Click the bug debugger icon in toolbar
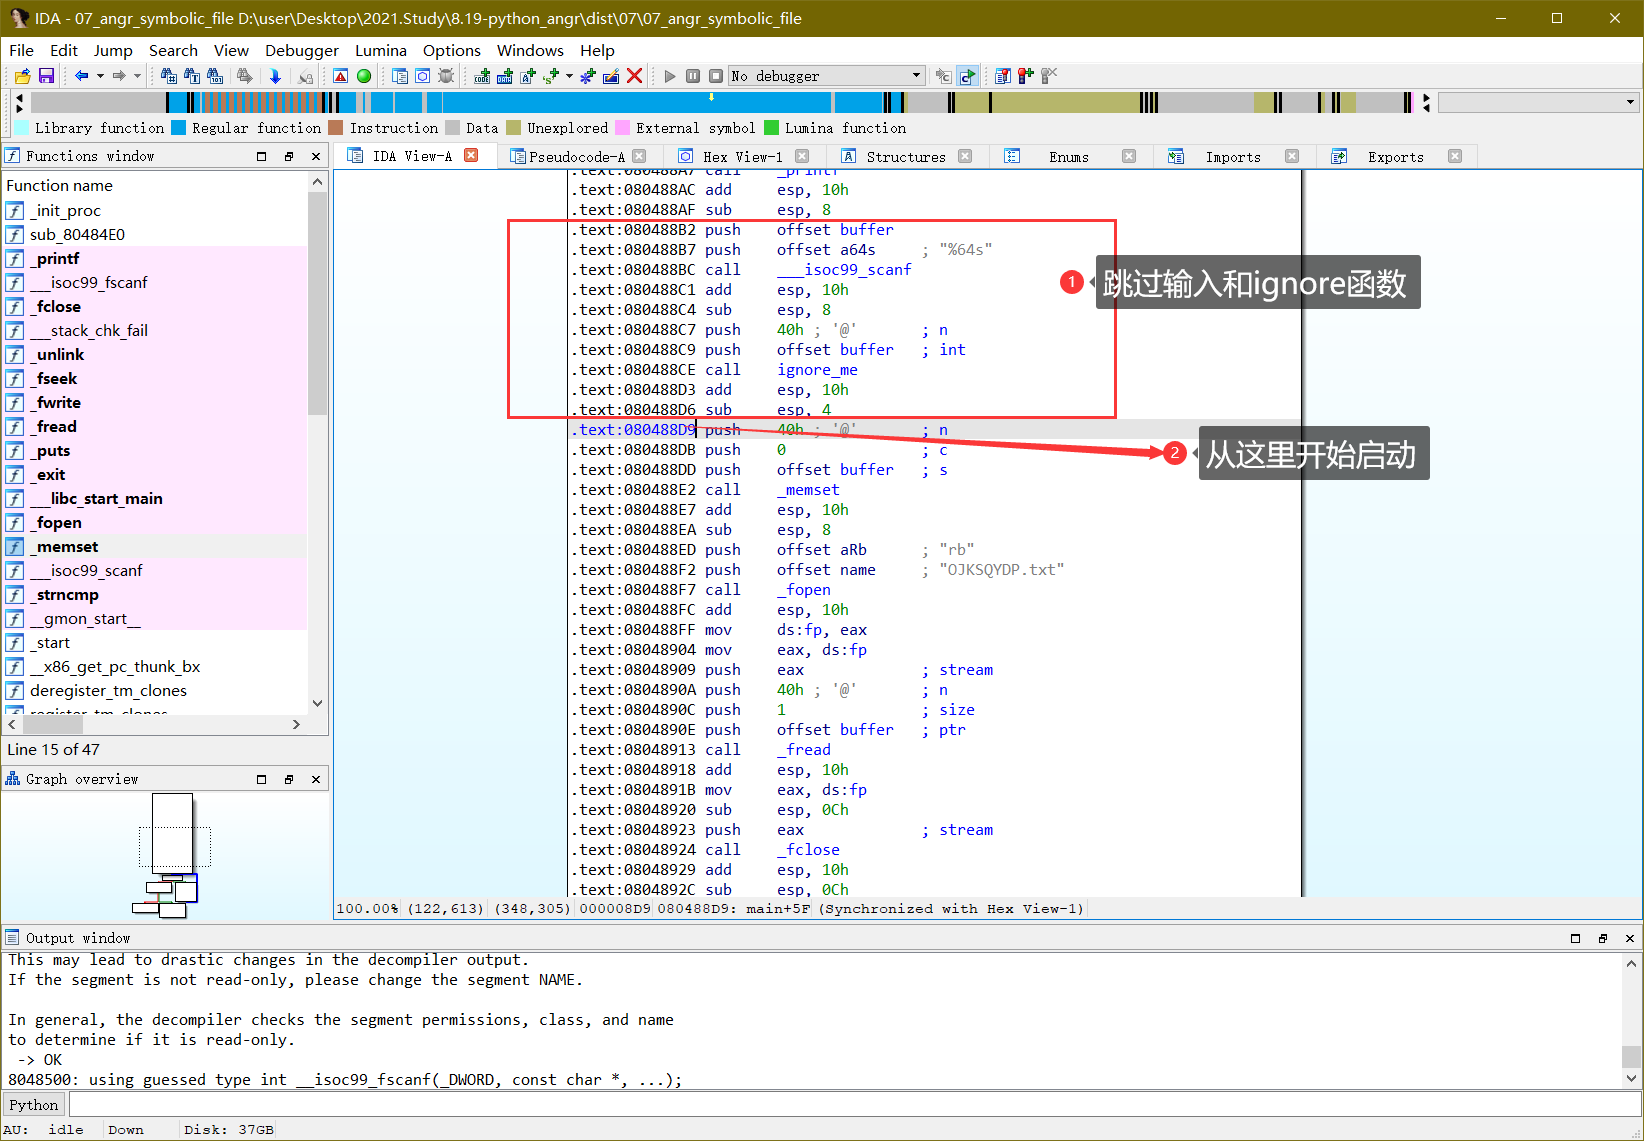The width and height of the screenshot is (1644, 1141). (446, 76)
